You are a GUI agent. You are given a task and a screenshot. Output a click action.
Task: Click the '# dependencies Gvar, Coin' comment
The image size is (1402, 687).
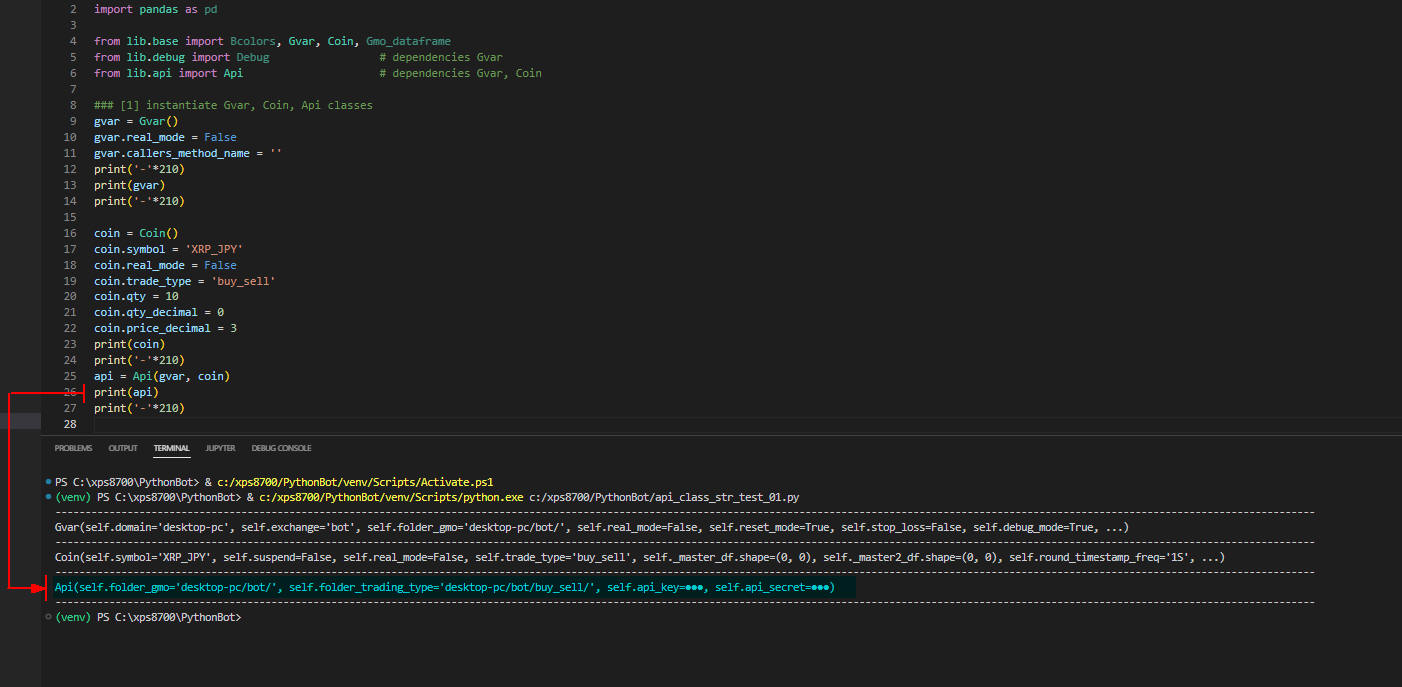pyautogui.click(x=461, y=73)
